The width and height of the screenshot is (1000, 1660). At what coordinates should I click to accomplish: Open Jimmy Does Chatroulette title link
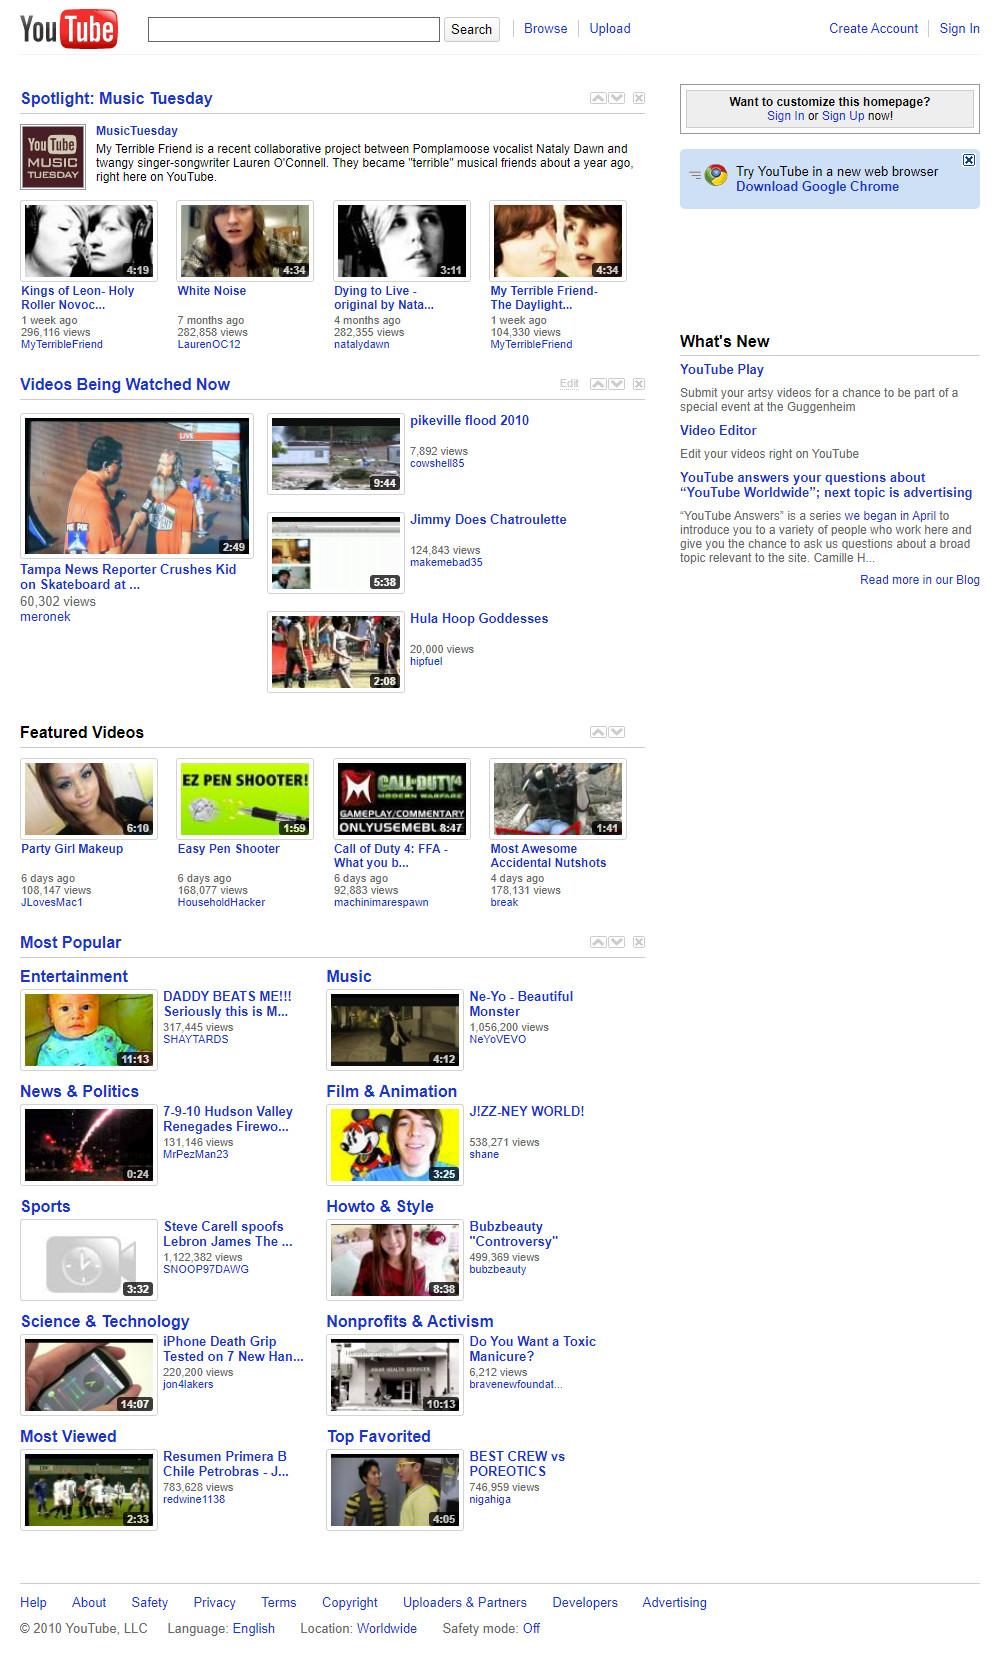(x=488, y=520)
